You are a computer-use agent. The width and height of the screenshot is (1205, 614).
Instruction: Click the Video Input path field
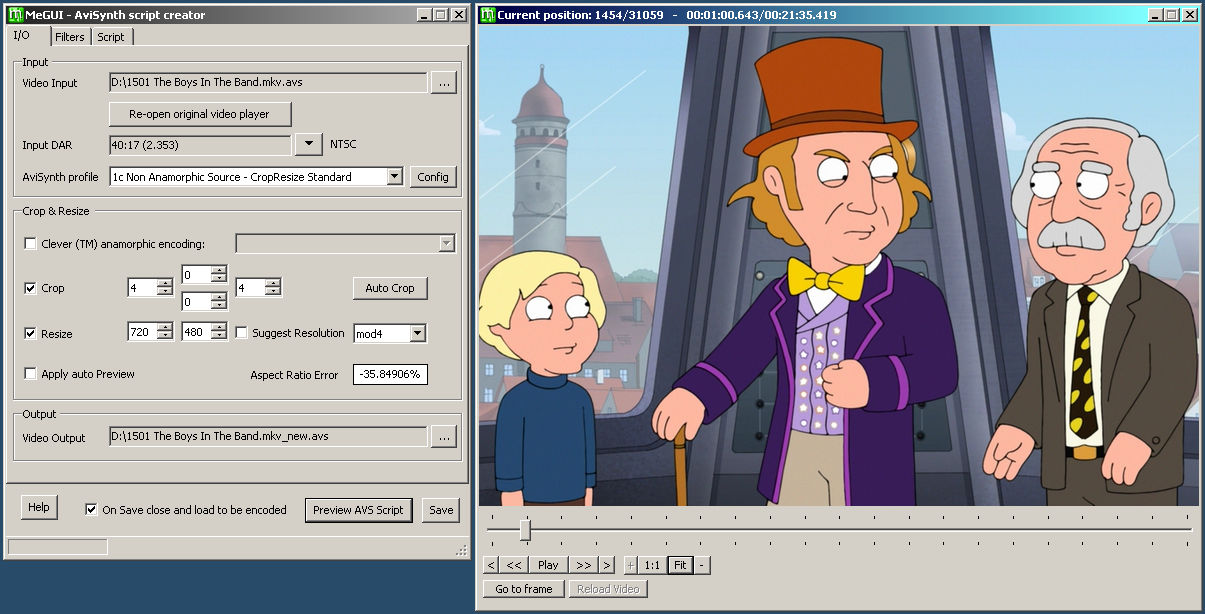(x=268, y=84)
